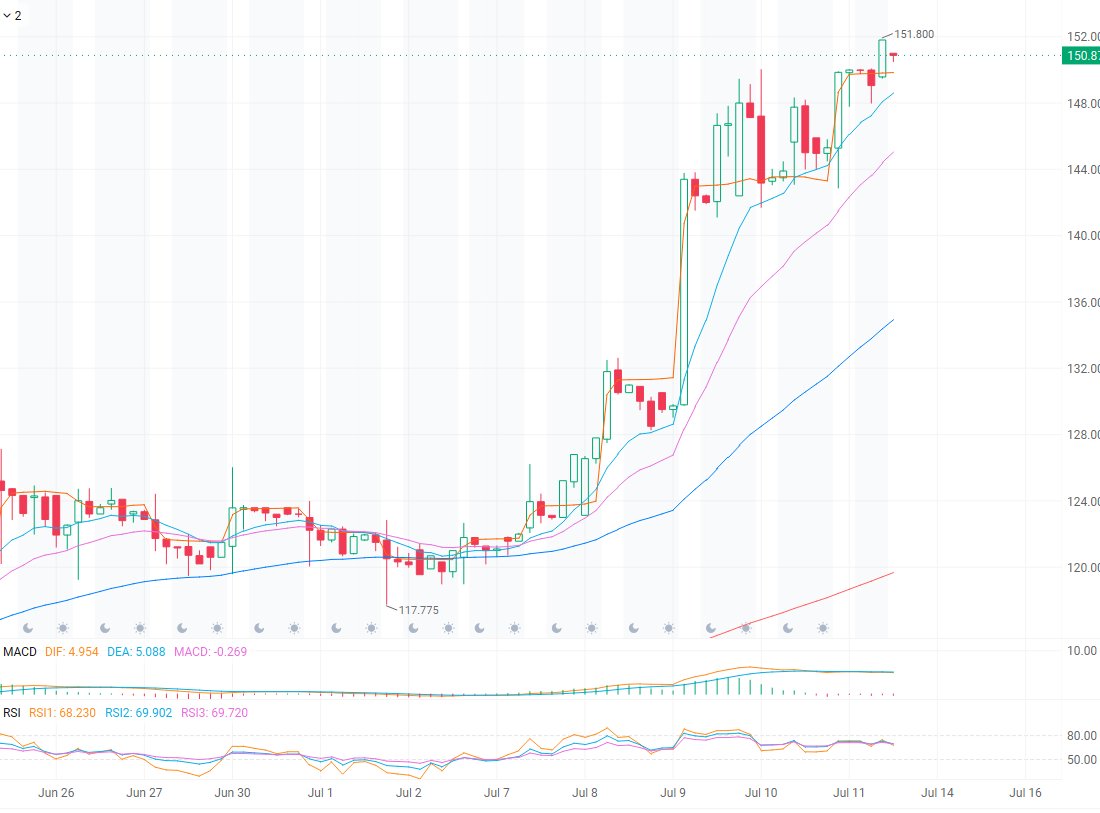The image size is (1100, 813).
Task: Click the Jul 10 date label
Action: (761, 793)
